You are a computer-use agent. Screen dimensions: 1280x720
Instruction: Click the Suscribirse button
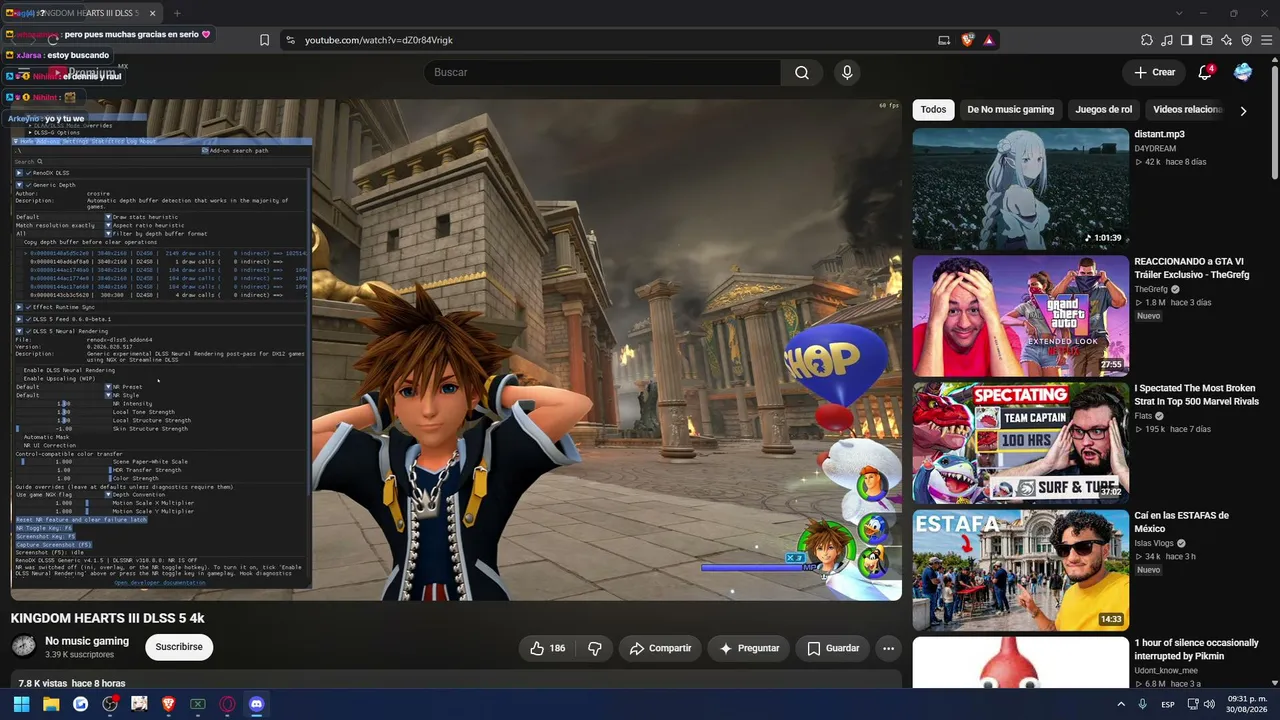[x=179, y=647]
